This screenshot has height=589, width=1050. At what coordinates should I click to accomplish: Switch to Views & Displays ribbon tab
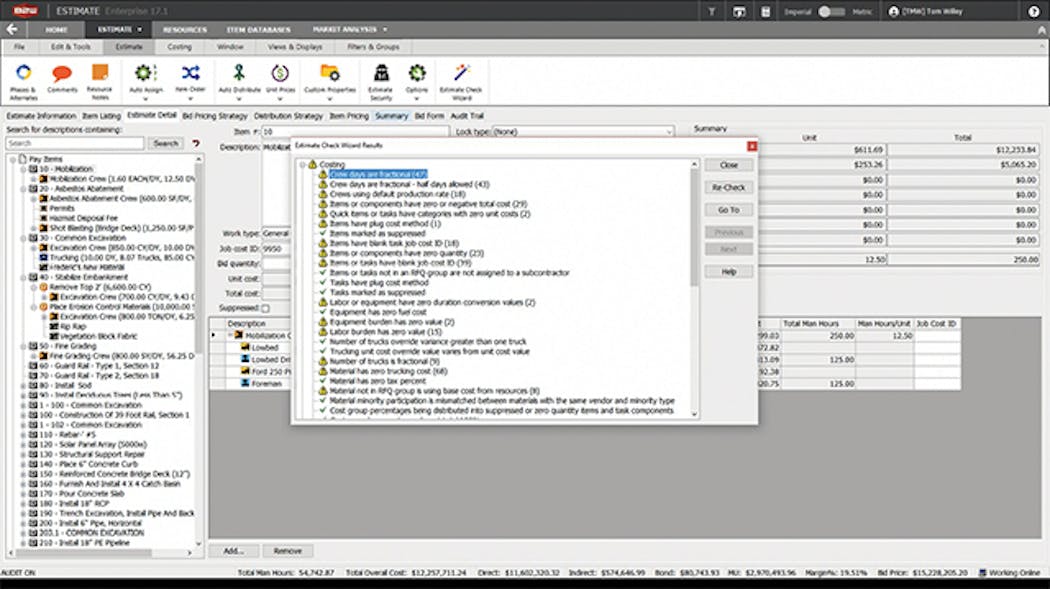[x=295, y=47]
